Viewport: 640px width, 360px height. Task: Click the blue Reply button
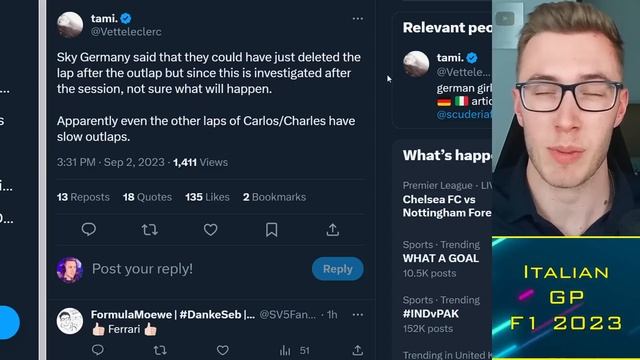tap(338, 269)
